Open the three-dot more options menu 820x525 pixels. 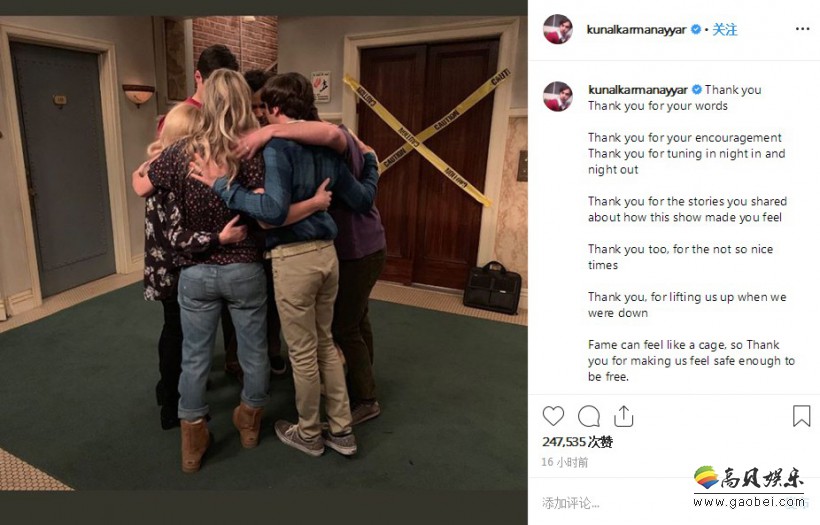802,29
